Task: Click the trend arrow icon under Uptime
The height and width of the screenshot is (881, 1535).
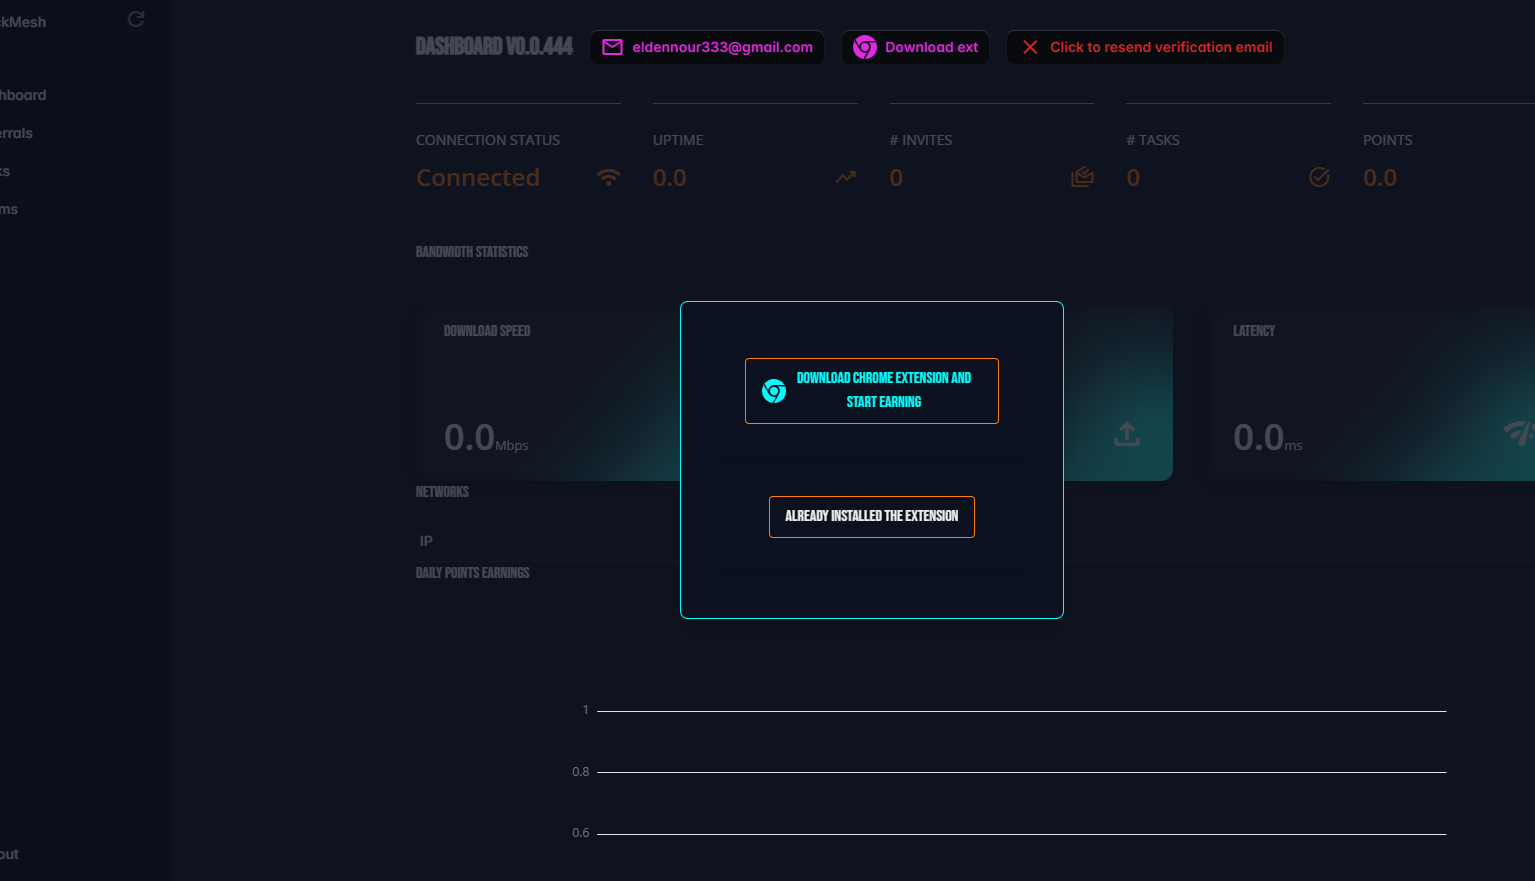Action: pyautogui.click(x=846, y=178)
